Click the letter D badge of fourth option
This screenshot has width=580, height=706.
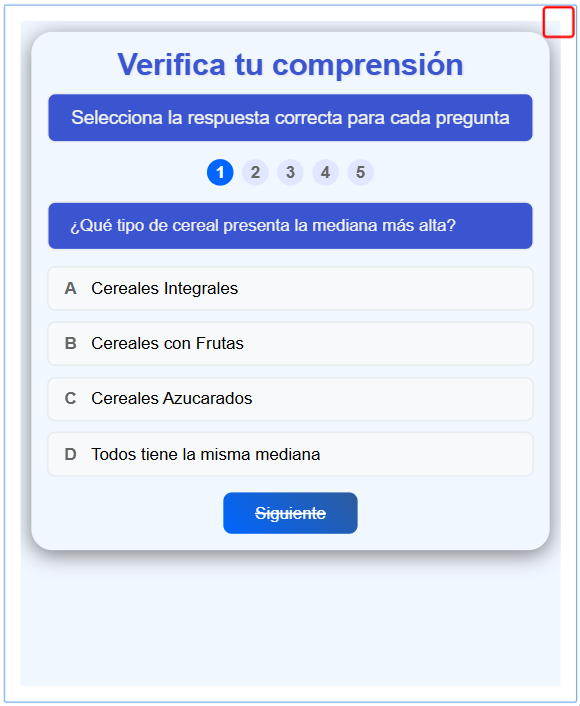[70, 454]
